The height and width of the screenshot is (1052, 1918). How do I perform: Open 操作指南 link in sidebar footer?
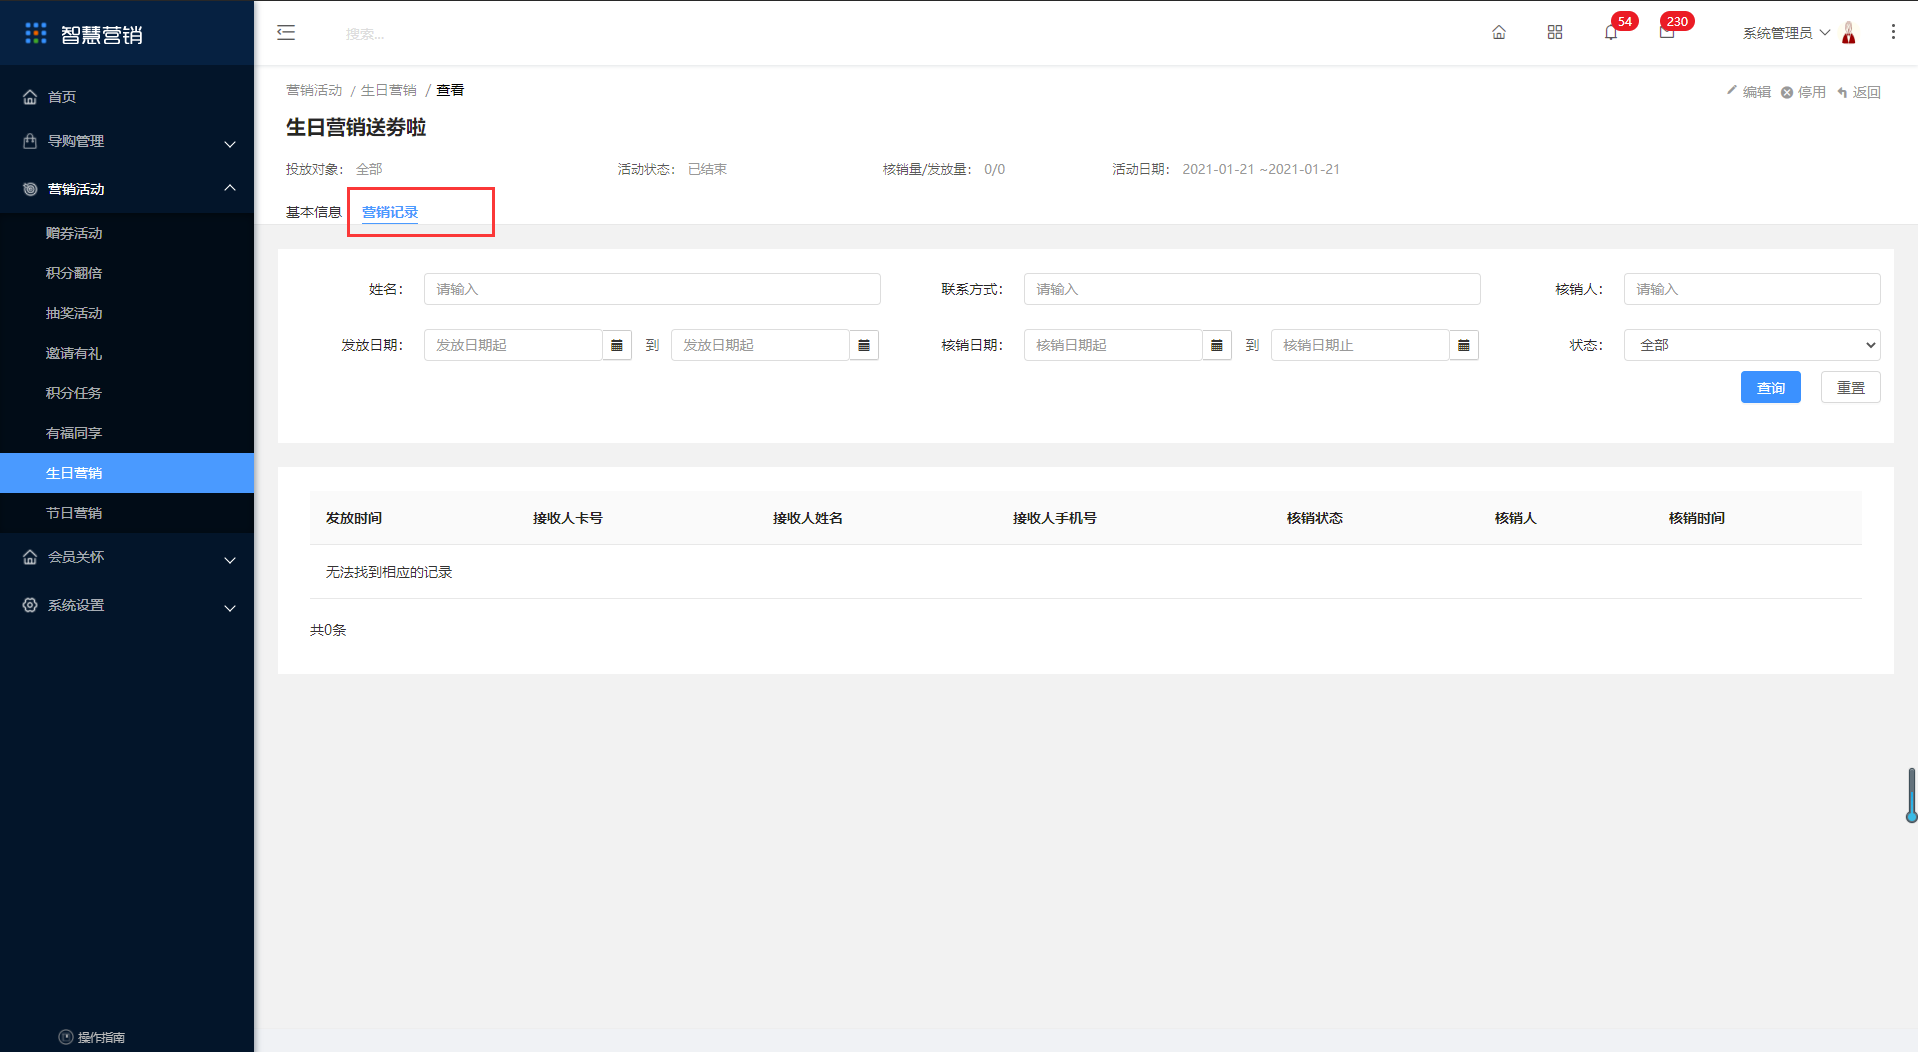click(101, 1037)
